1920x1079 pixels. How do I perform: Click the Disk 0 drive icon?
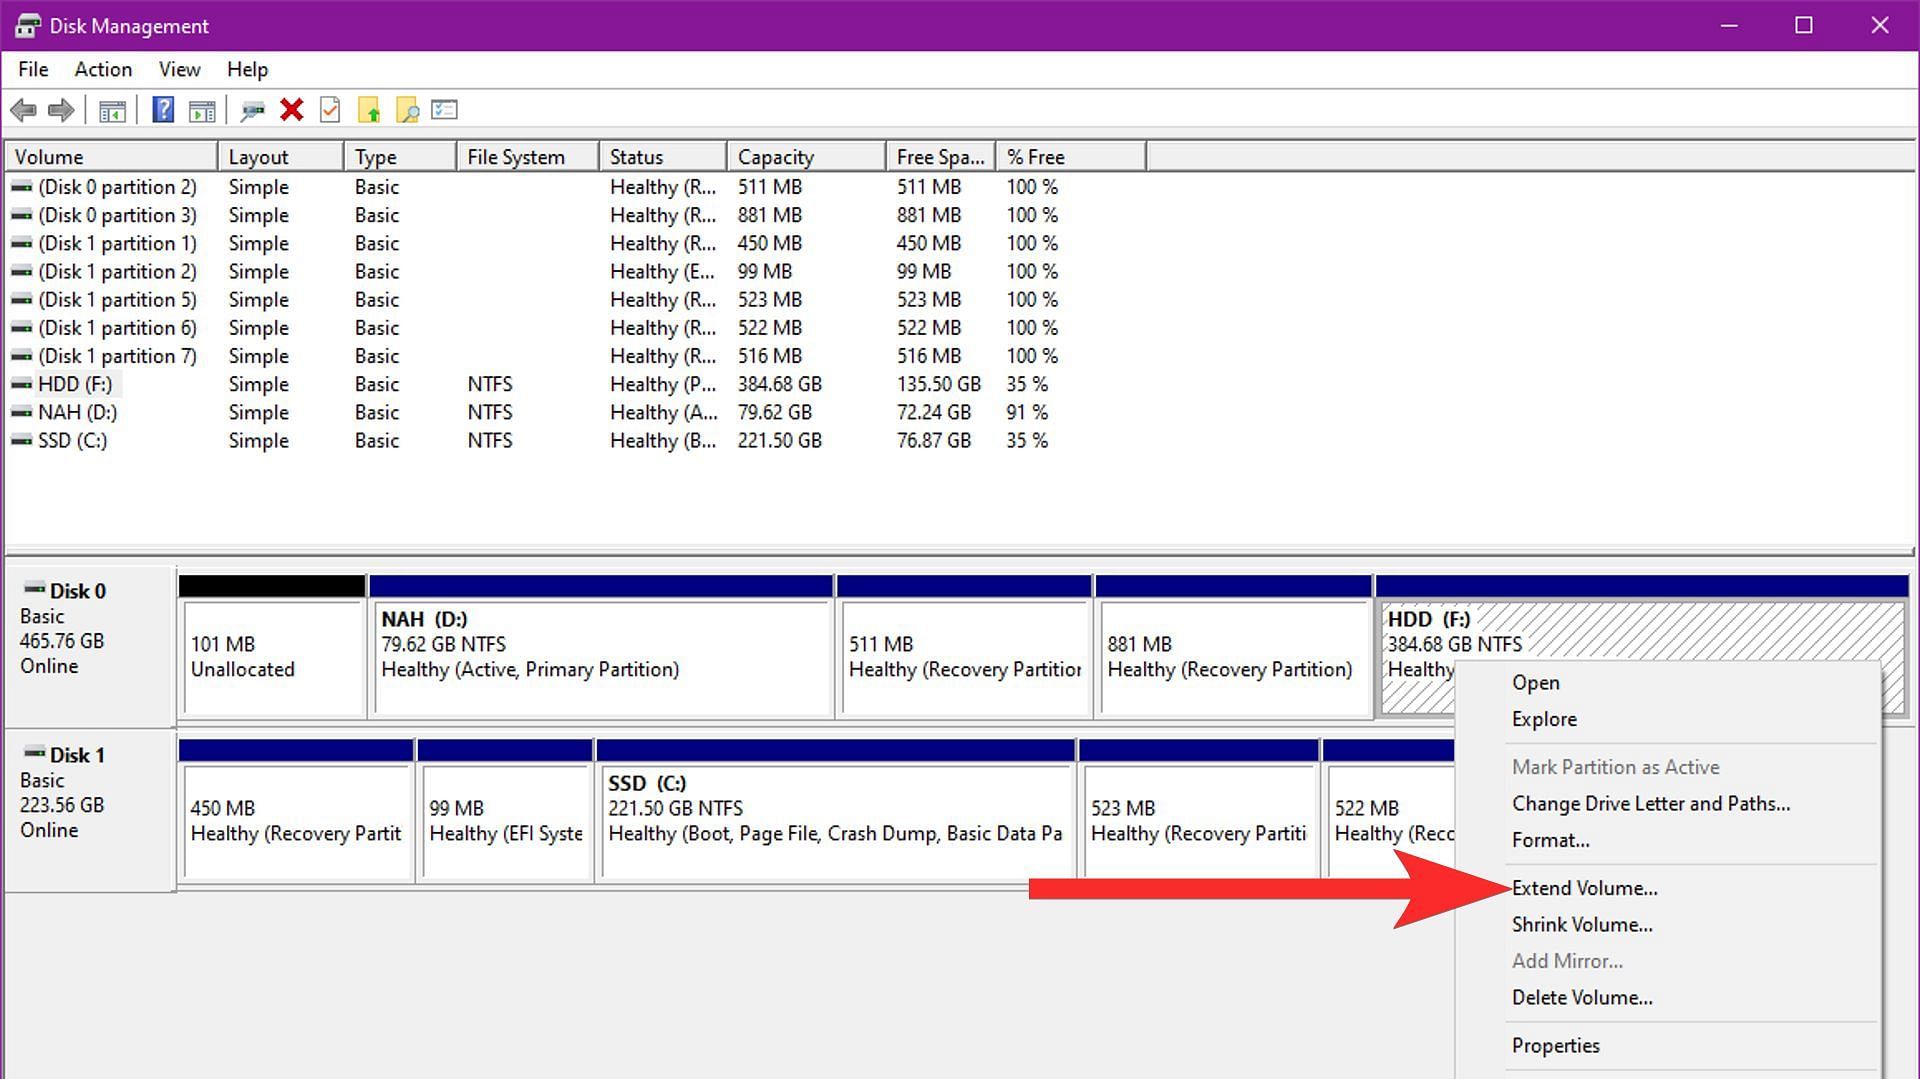click(35, 589)
